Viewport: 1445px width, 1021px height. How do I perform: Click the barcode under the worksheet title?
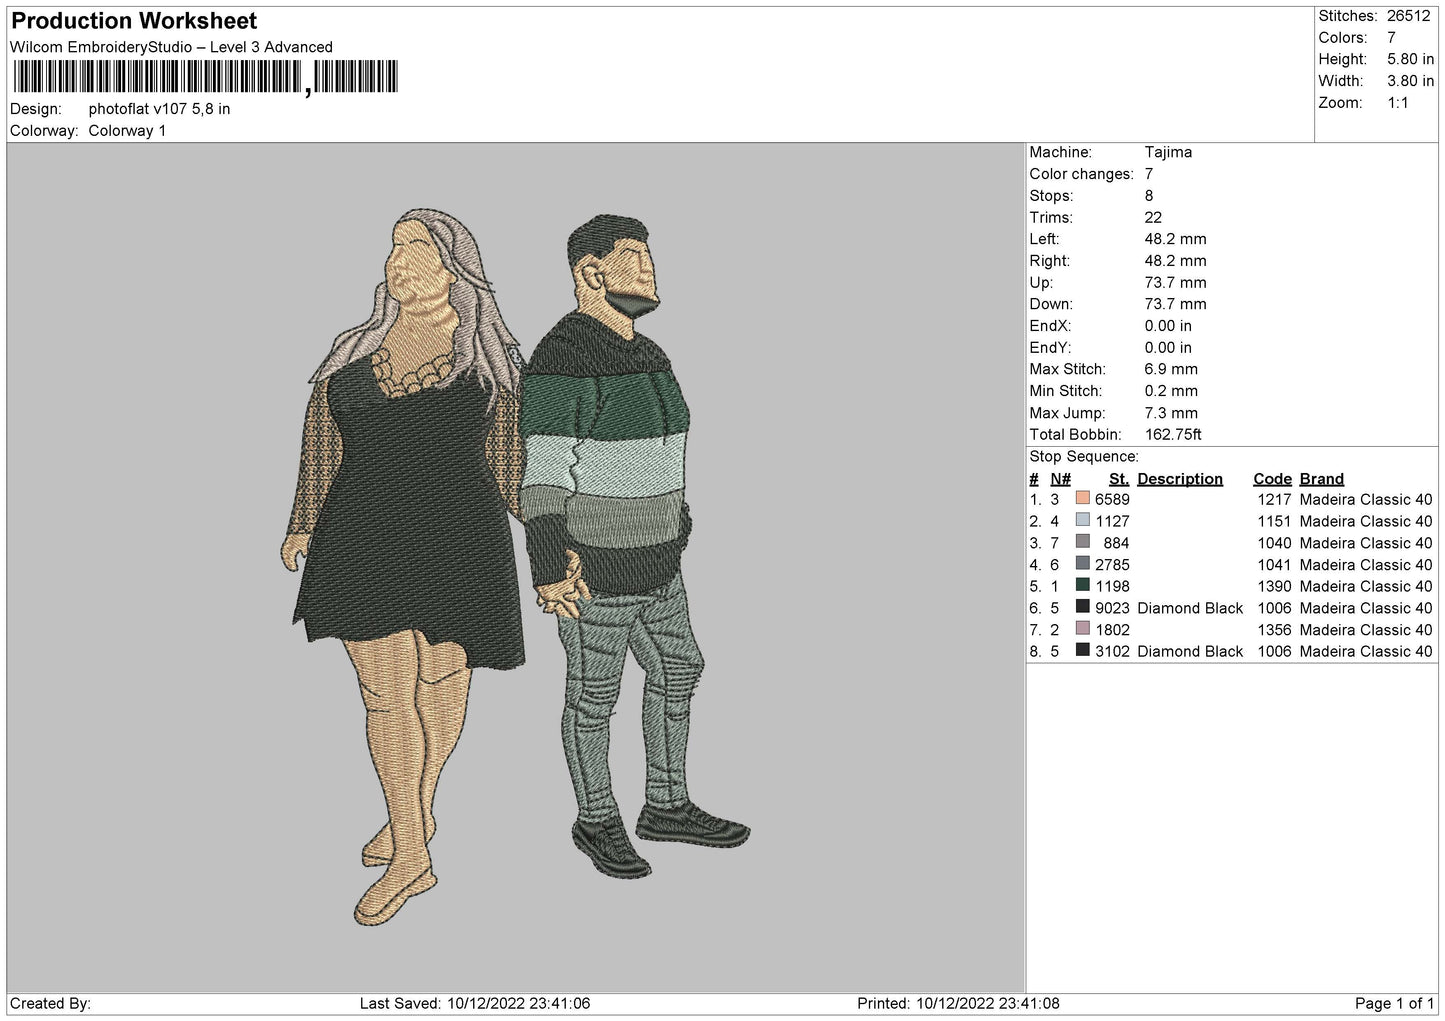(x=205, y=77)
